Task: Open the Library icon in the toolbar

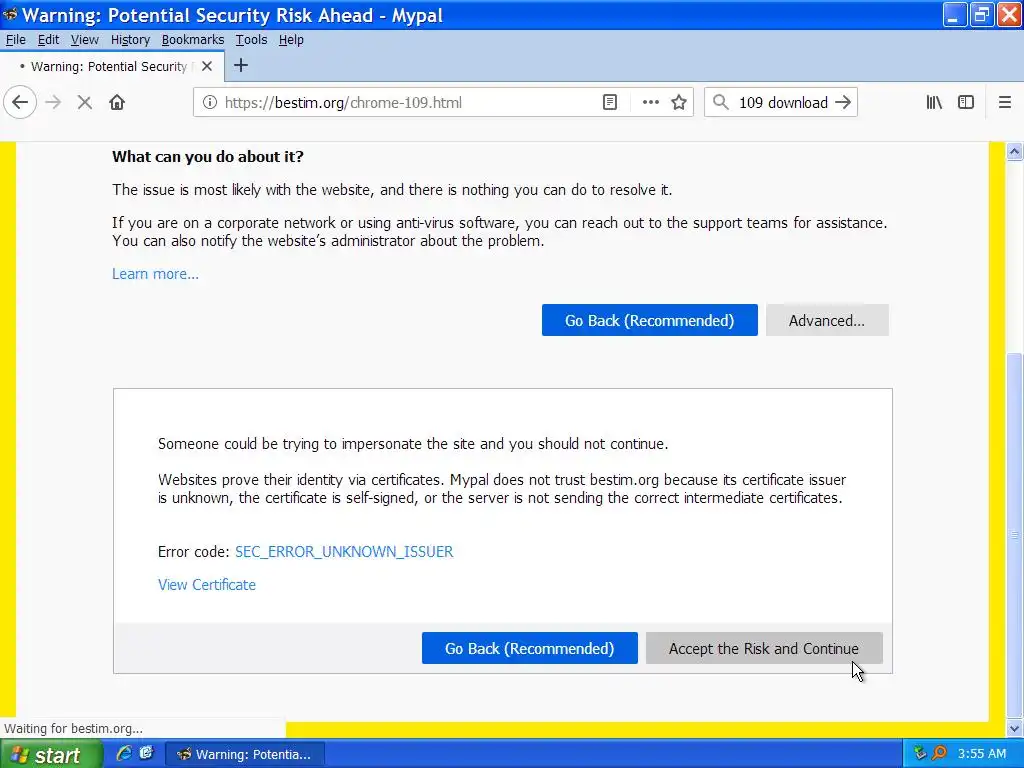Action: (x=934, y=103)
